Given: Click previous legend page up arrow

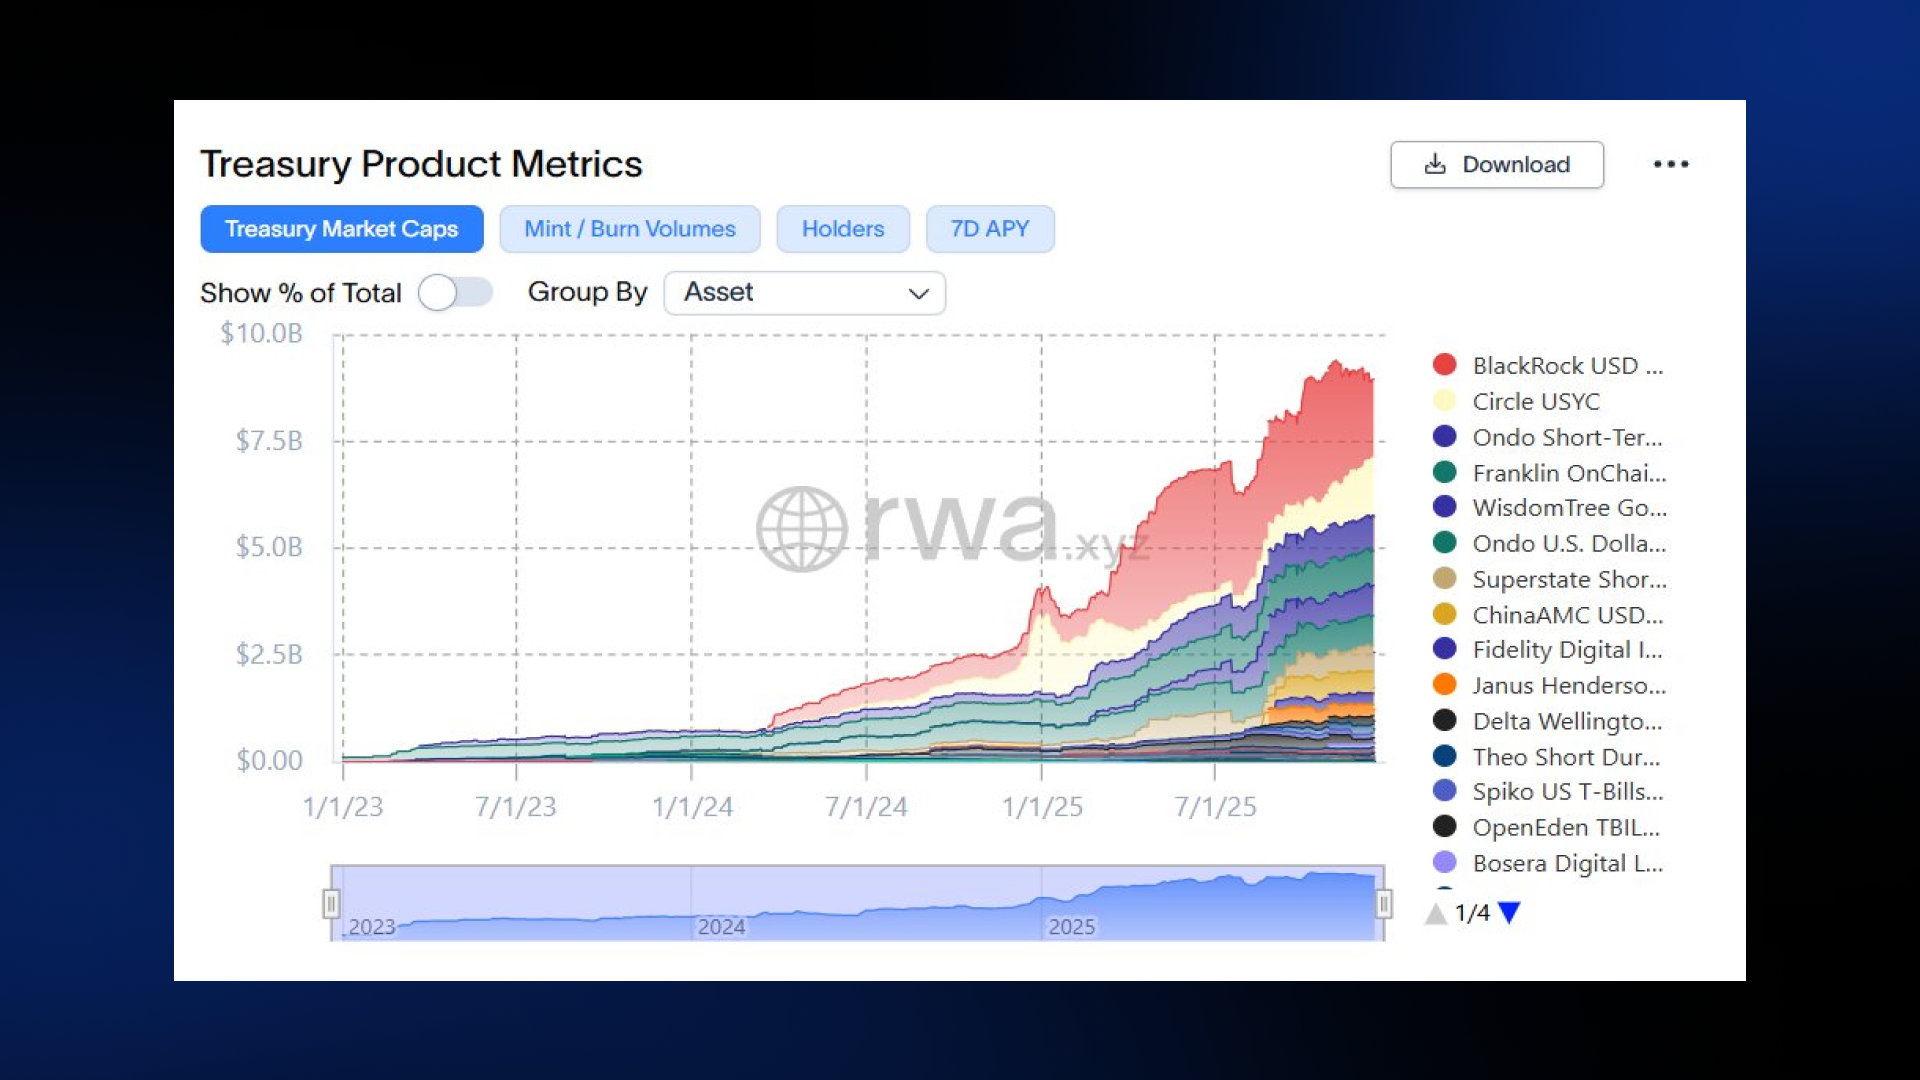Looking at the screenshot, I should (1436, 913).
